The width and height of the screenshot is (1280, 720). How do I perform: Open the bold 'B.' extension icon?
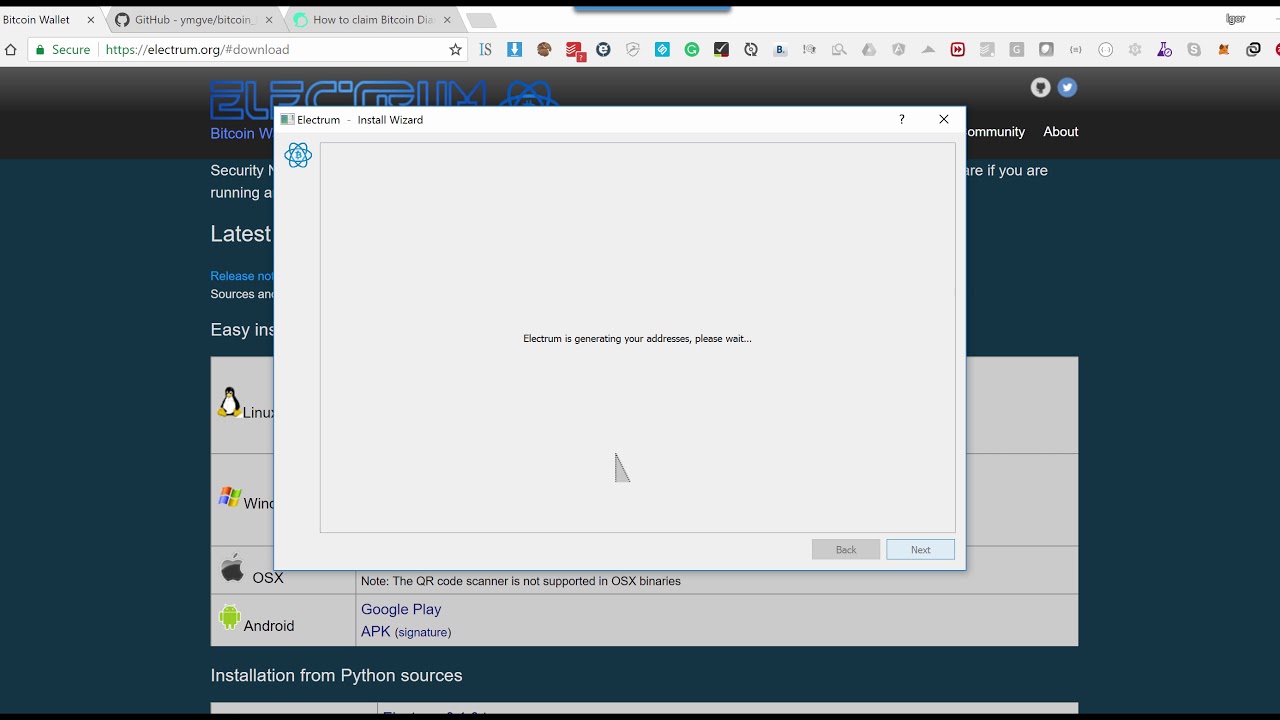pyautogui.click(x=781, y=49)
